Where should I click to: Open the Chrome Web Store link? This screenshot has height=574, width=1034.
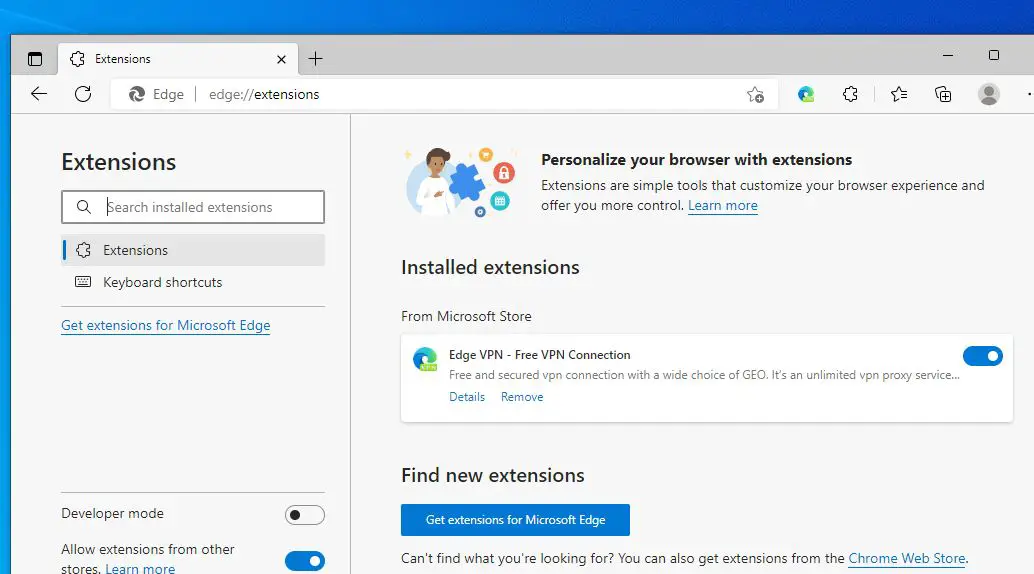tap(906, 558)
